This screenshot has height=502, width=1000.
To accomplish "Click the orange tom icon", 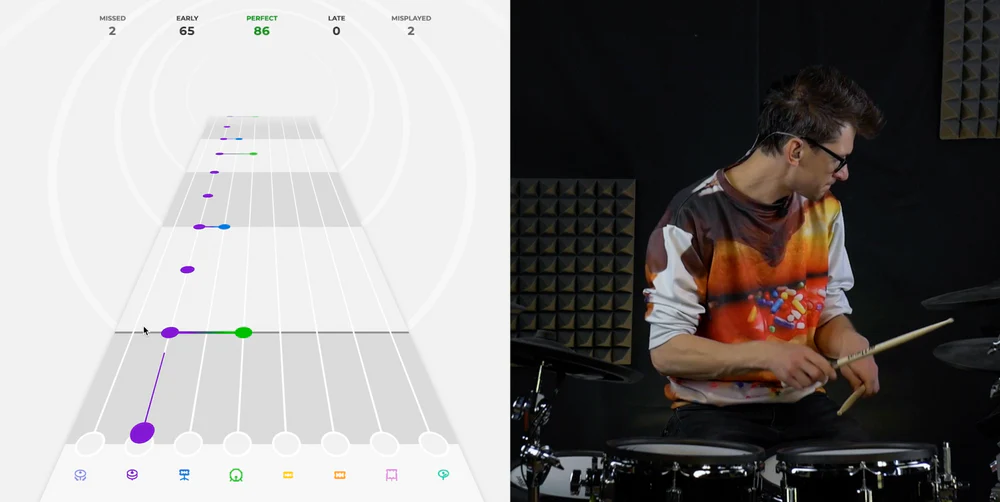I will 340,475.
